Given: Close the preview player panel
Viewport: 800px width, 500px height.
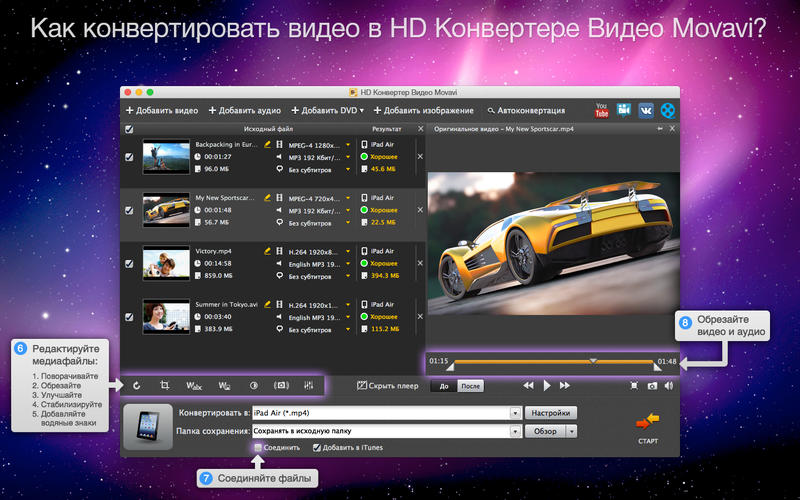Looking at the screenshot, I should tap(672, 129).
